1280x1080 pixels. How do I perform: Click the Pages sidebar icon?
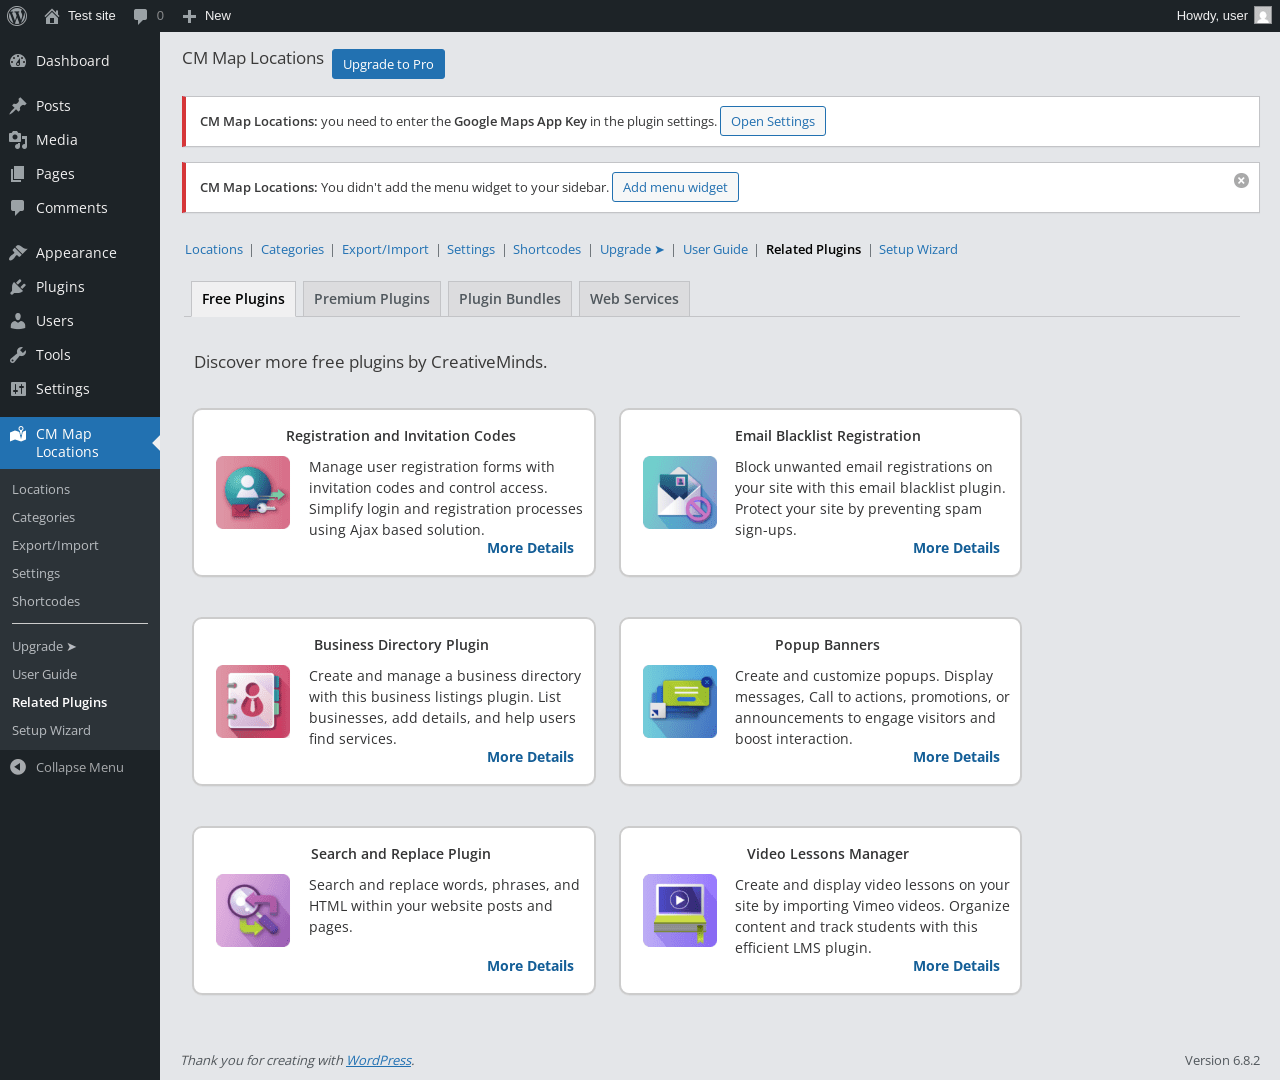click(x=18, y=174)
